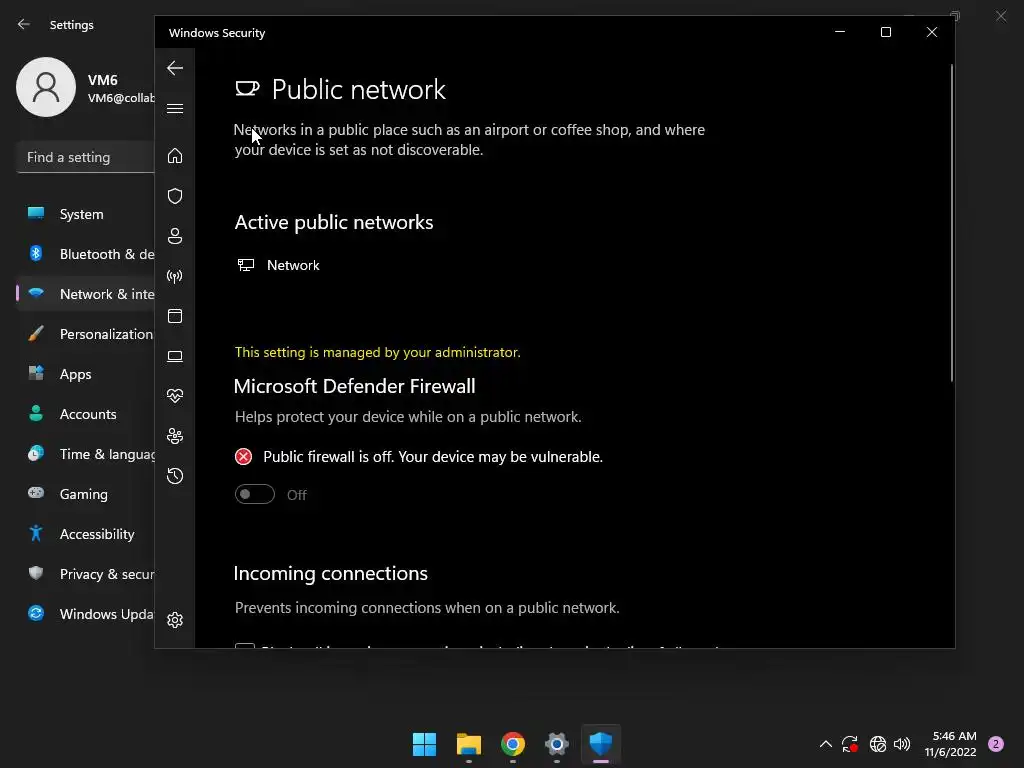The width and height of the screenshot is (1024, 768).
Task: Click the volume speaker tray icon
Action: [902, 744]
